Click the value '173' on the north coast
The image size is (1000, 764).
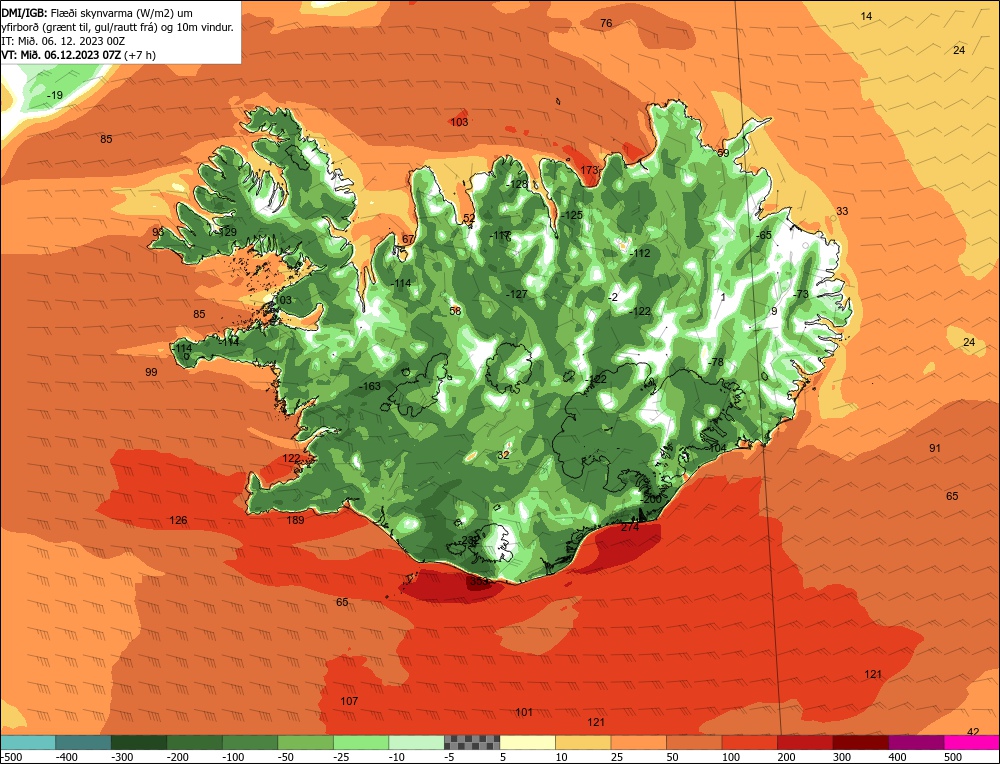[589, 170]
